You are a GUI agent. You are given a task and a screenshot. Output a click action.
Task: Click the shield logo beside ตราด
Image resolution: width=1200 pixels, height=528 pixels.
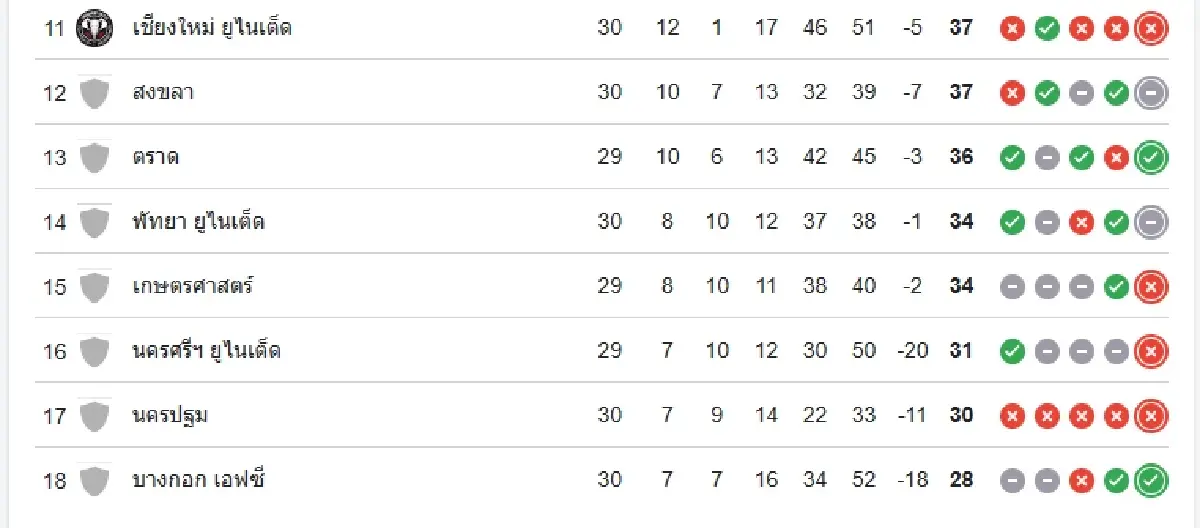point(94,157)
